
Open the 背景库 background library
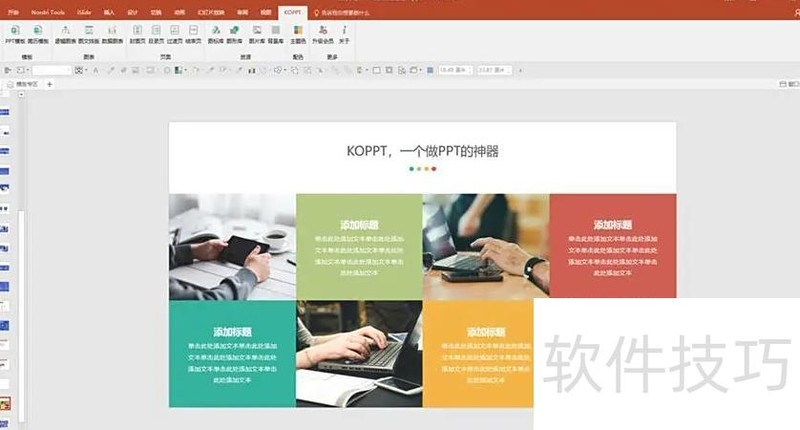276,34
